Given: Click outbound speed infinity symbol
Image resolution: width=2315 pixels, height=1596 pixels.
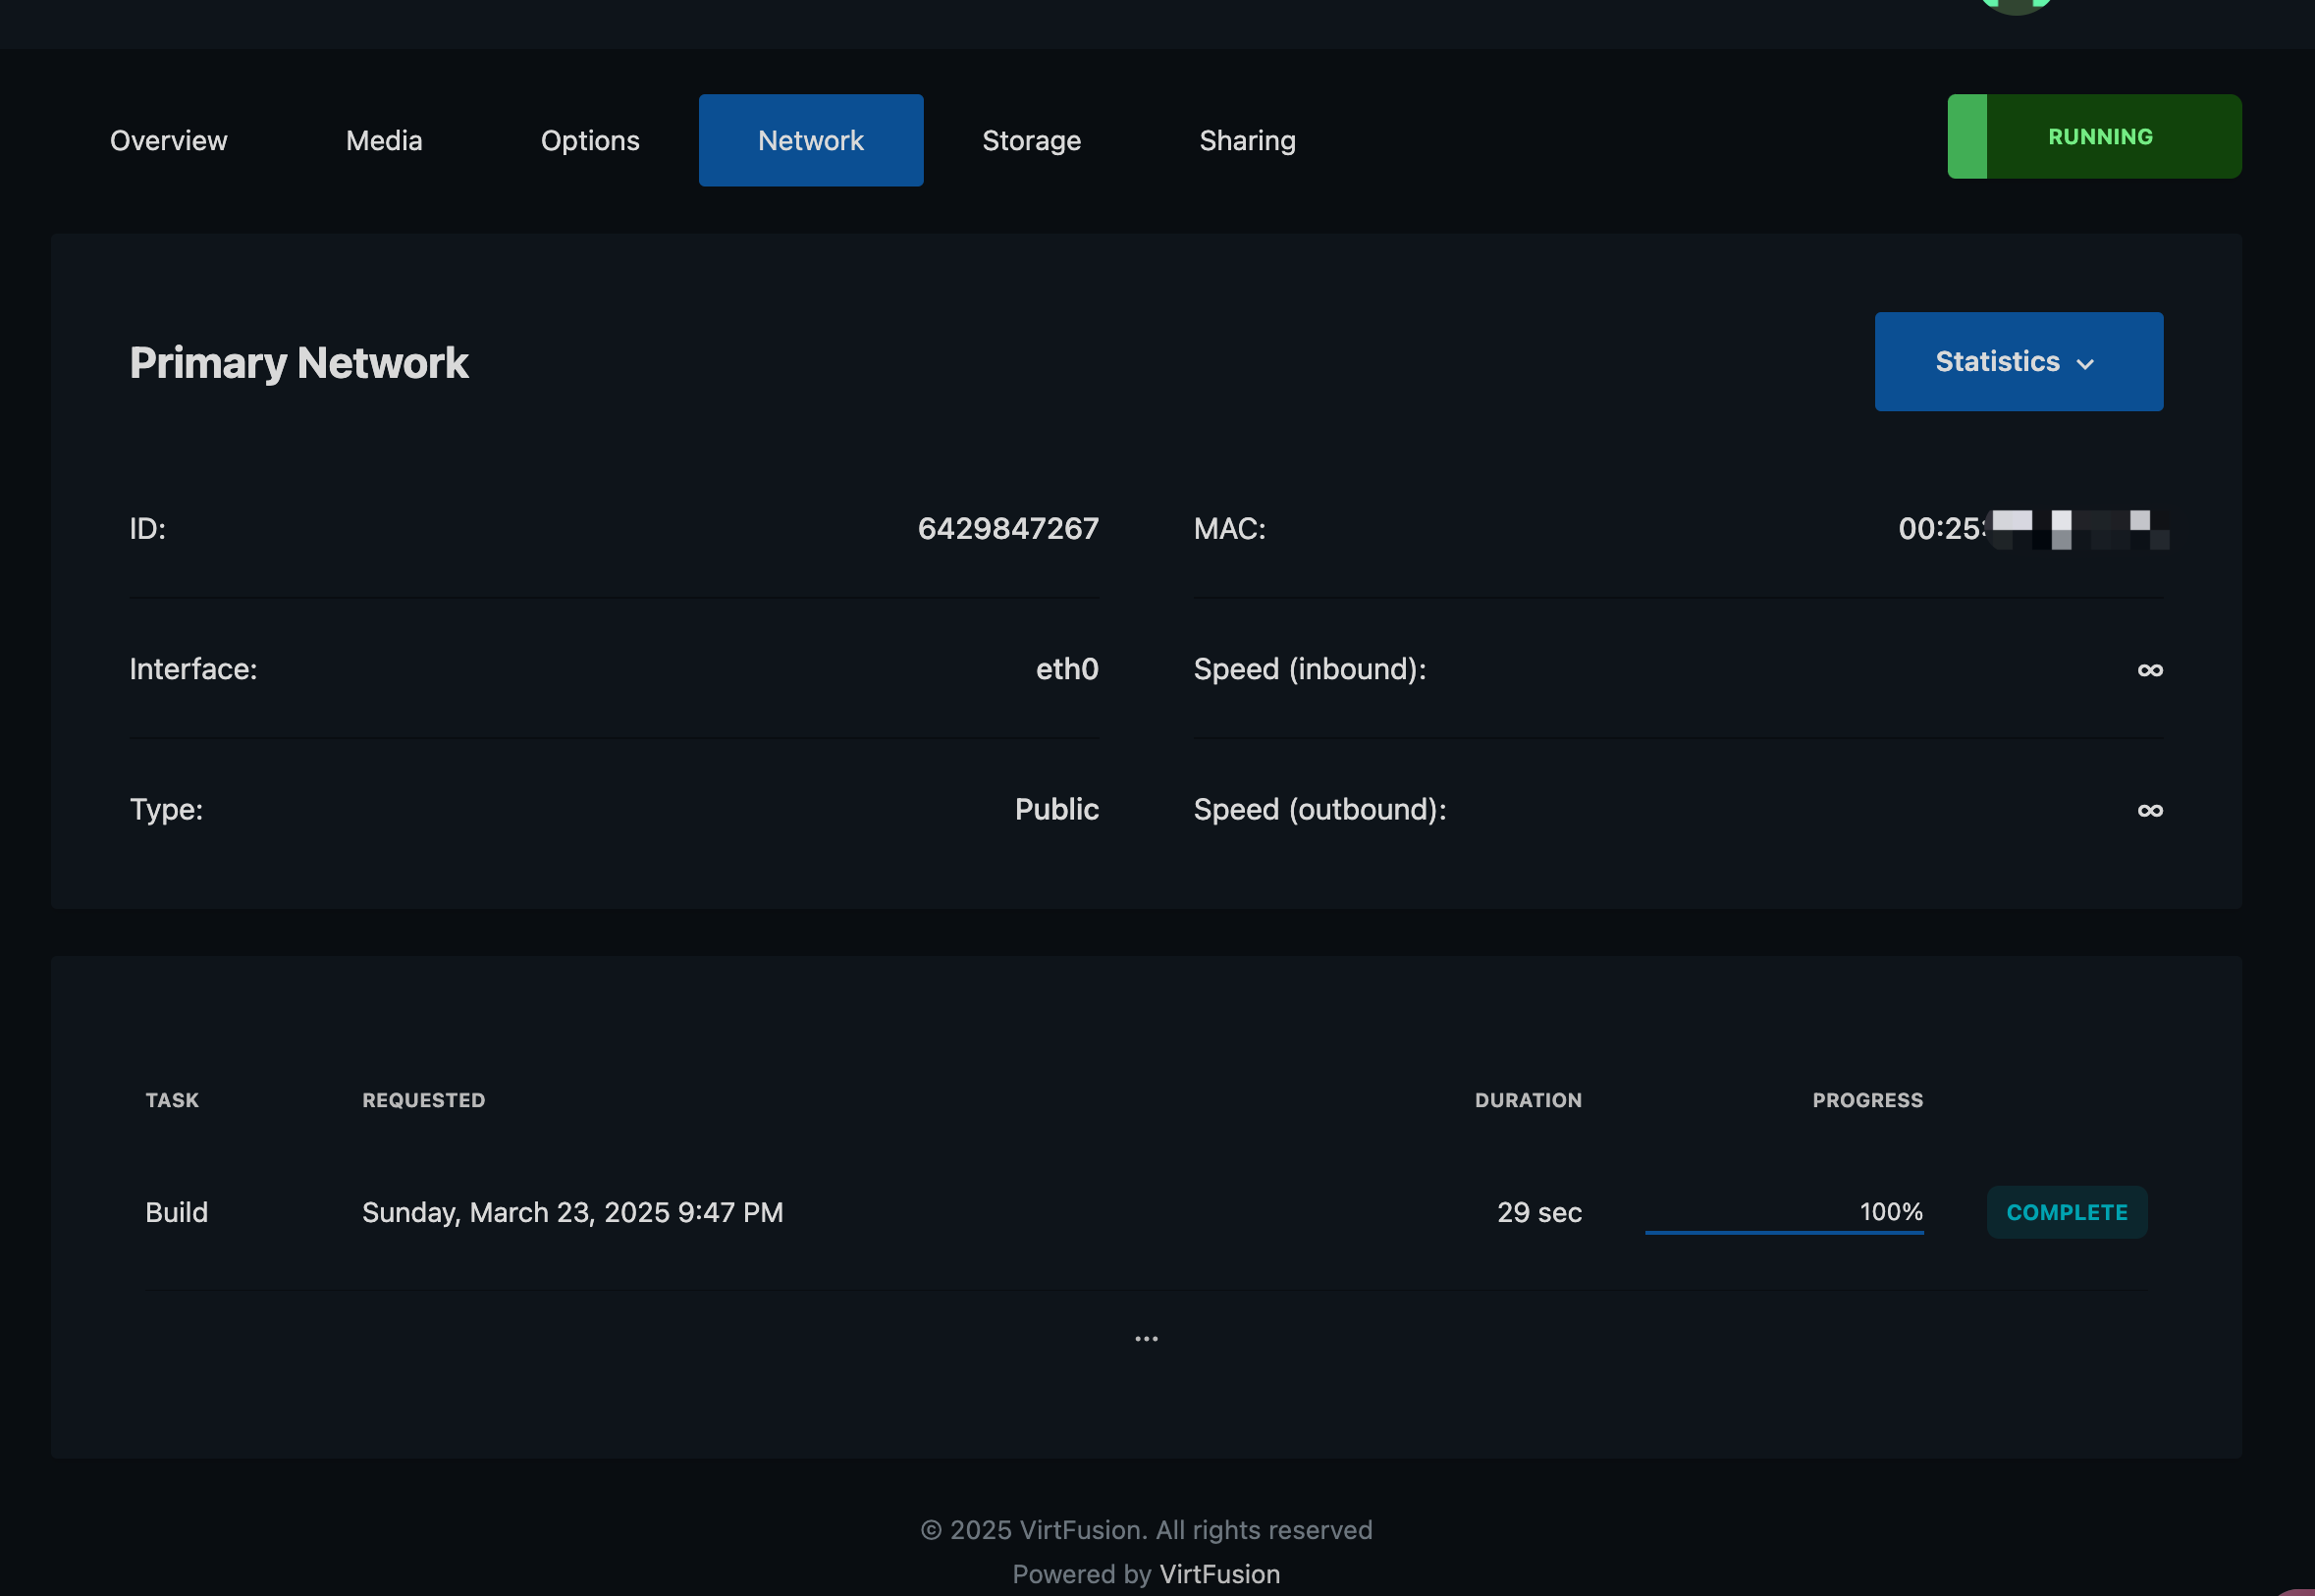Looking at the screenshot, I should [x=2150, y=810].
